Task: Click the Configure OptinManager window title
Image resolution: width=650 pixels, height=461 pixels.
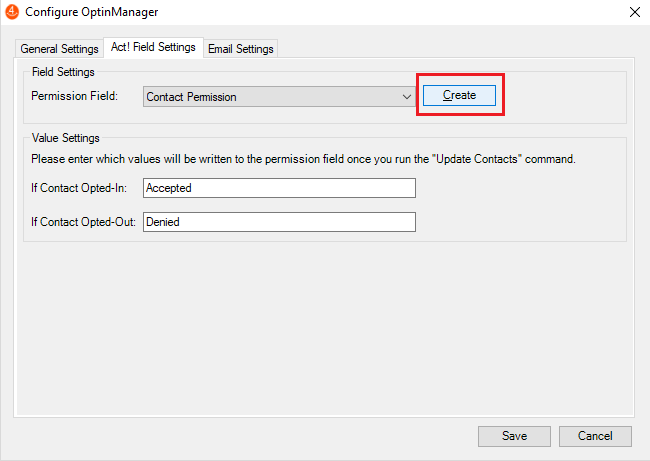Action: click(92, 12)
